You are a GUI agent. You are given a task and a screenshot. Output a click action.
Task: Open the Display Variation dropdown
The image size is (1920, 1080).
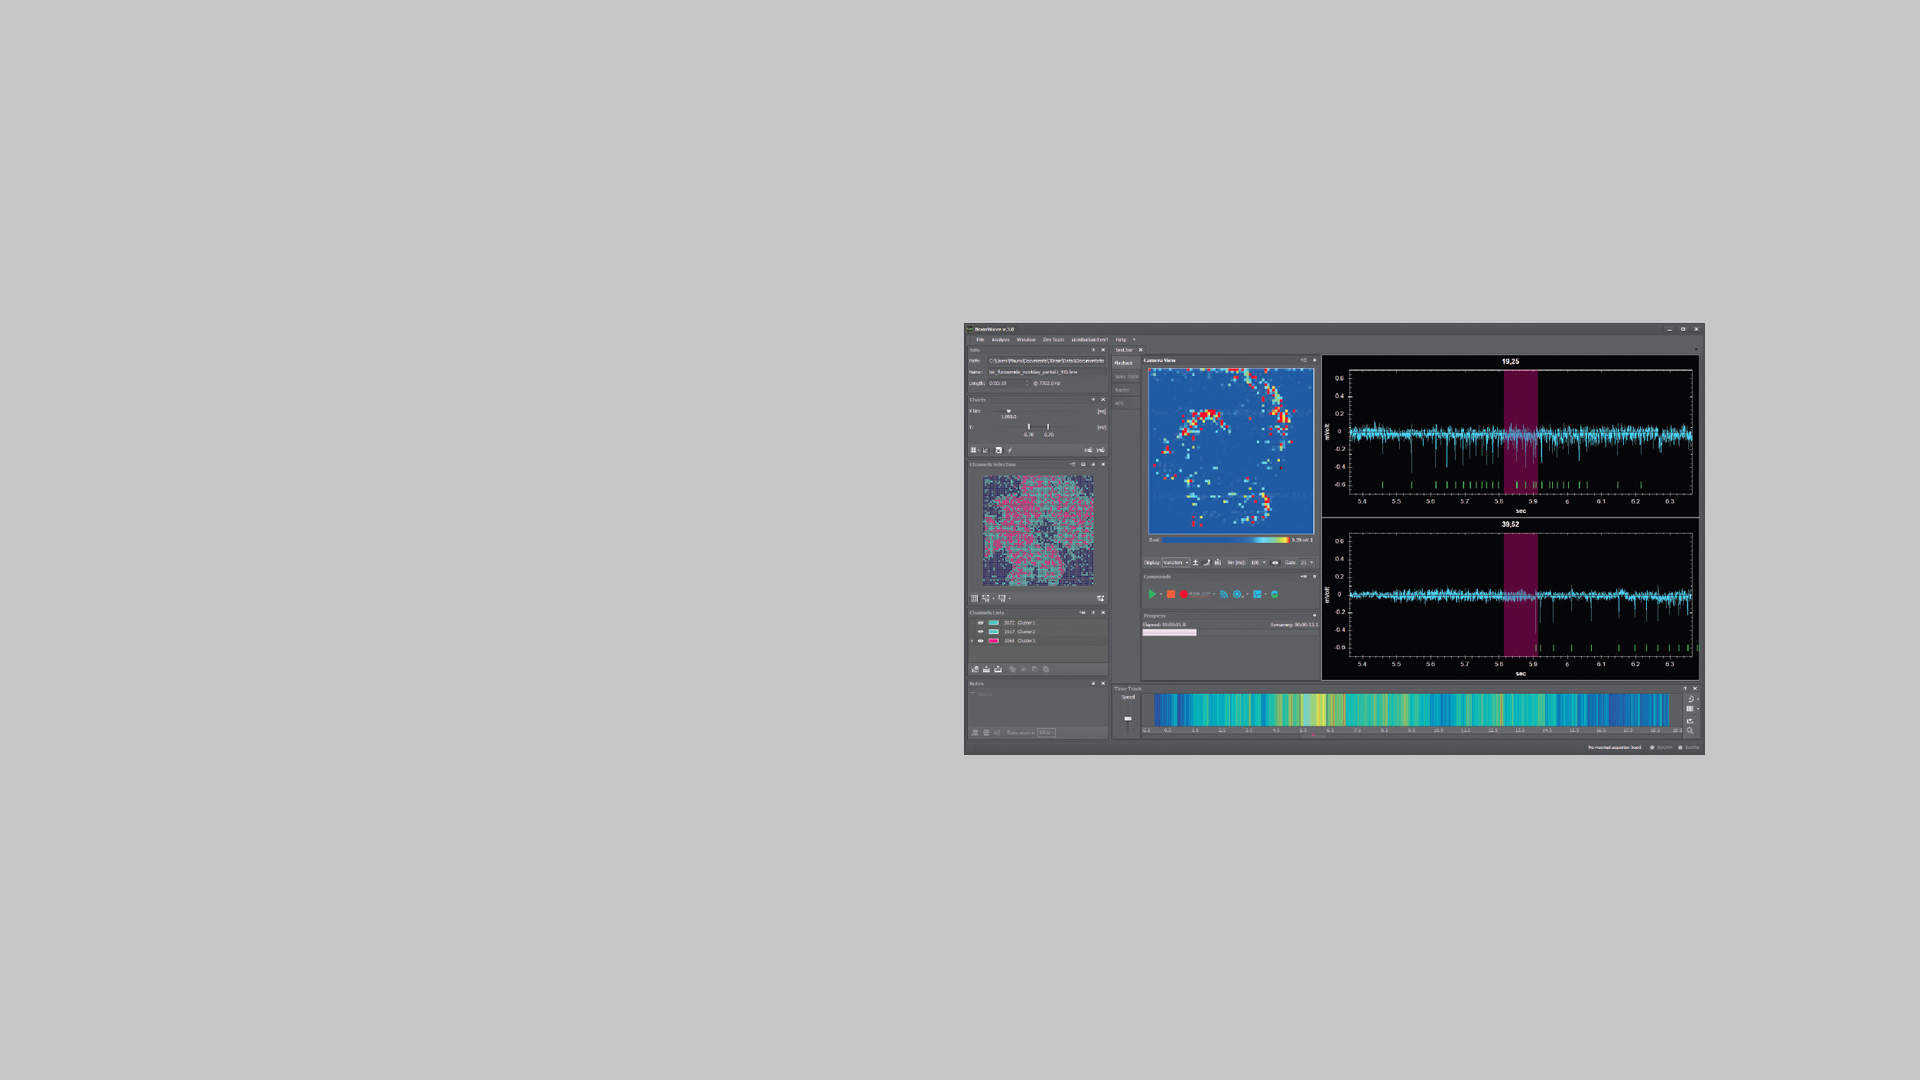pos(1176,563)
